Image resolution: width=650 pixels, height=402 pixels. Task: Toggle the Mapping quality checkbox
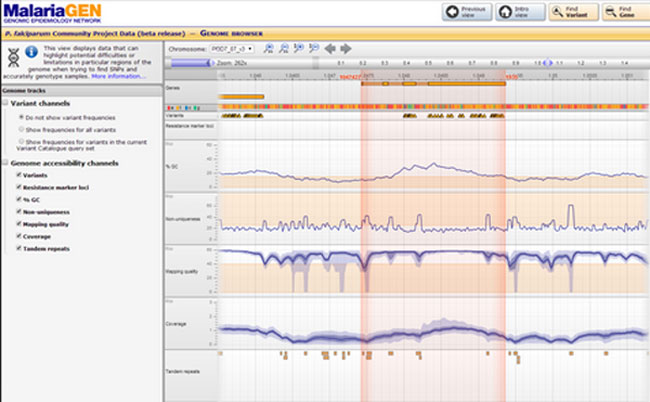[21, 223]
